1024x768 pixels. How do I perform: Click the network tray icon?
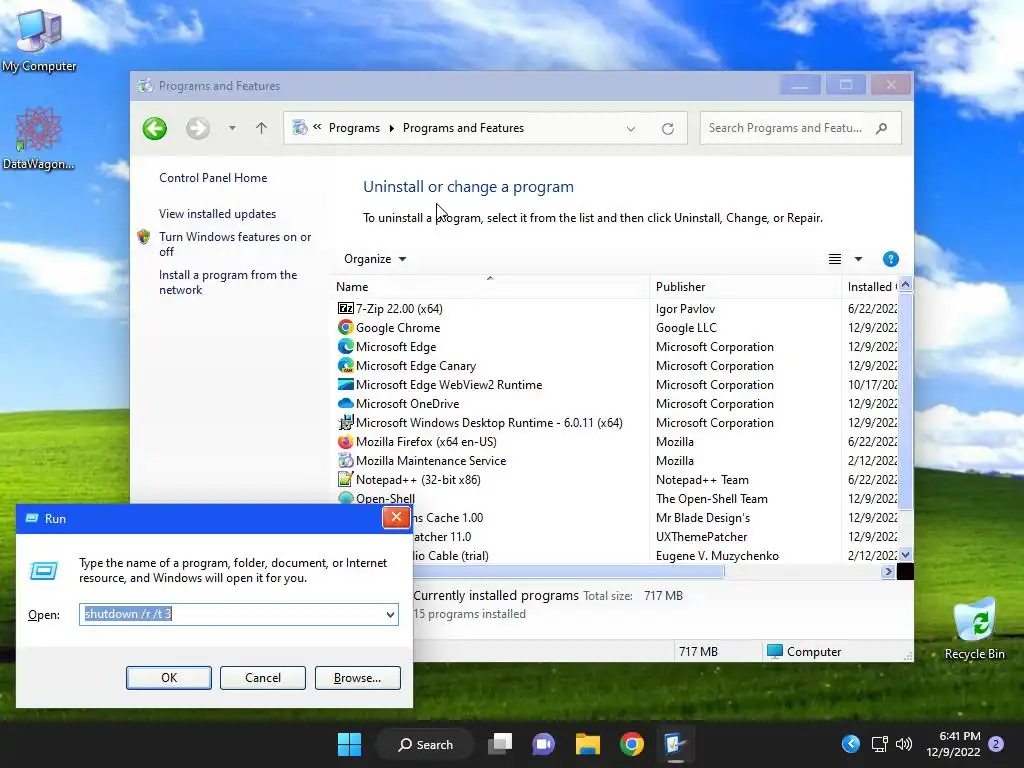point(879,744)
